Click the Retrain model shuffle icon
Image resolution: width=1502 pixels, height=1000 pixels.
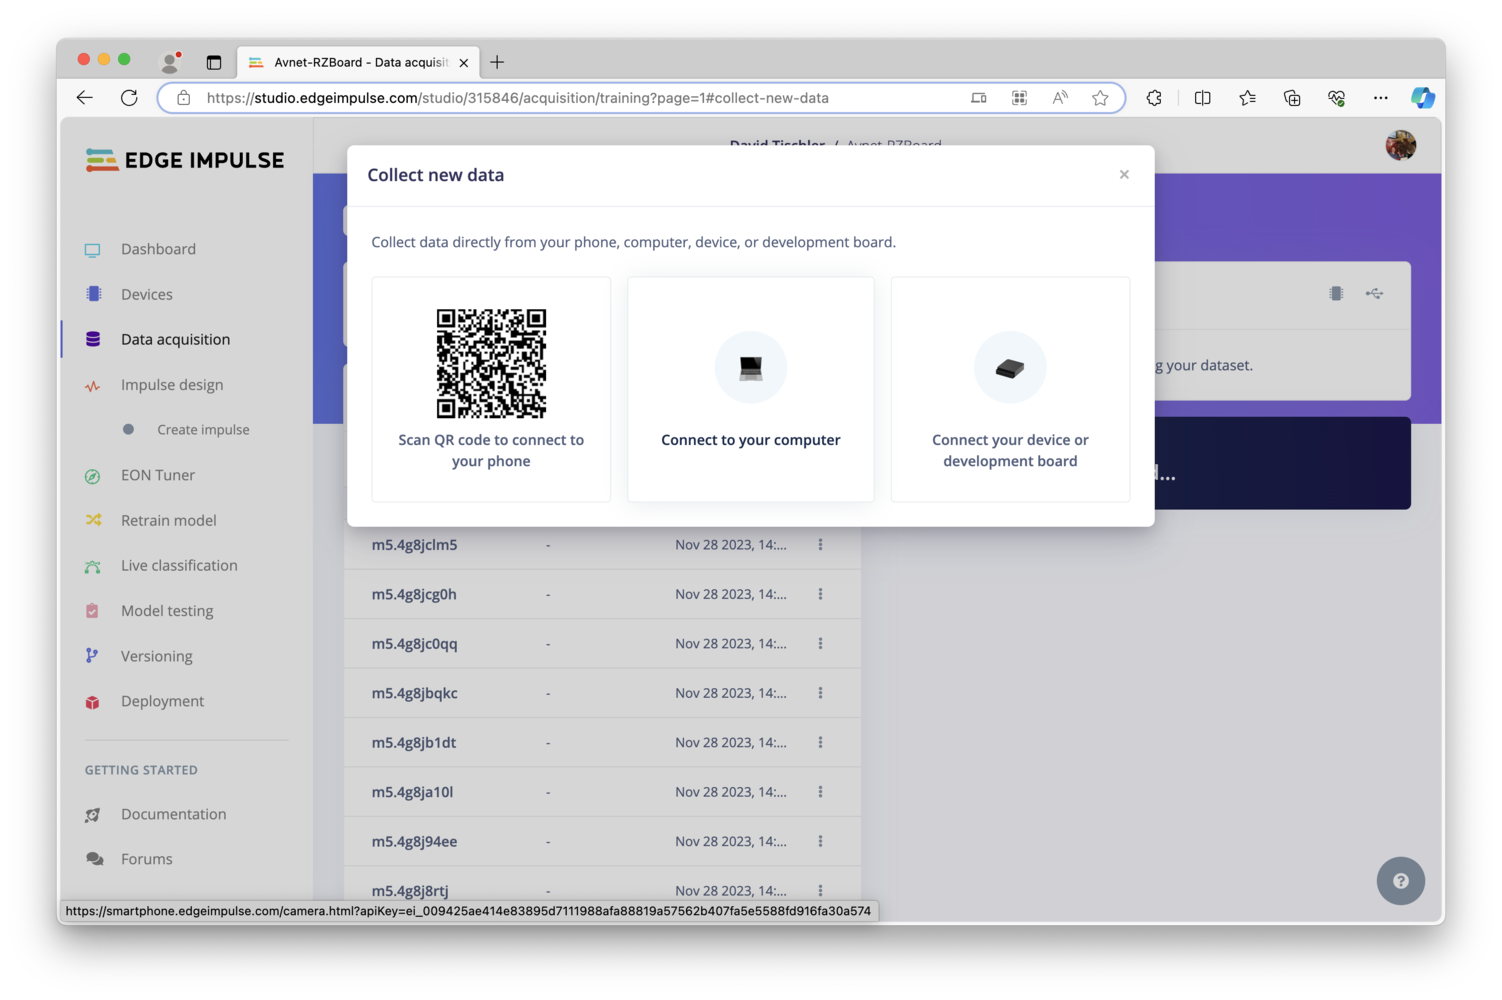click(x=93, y=520)
